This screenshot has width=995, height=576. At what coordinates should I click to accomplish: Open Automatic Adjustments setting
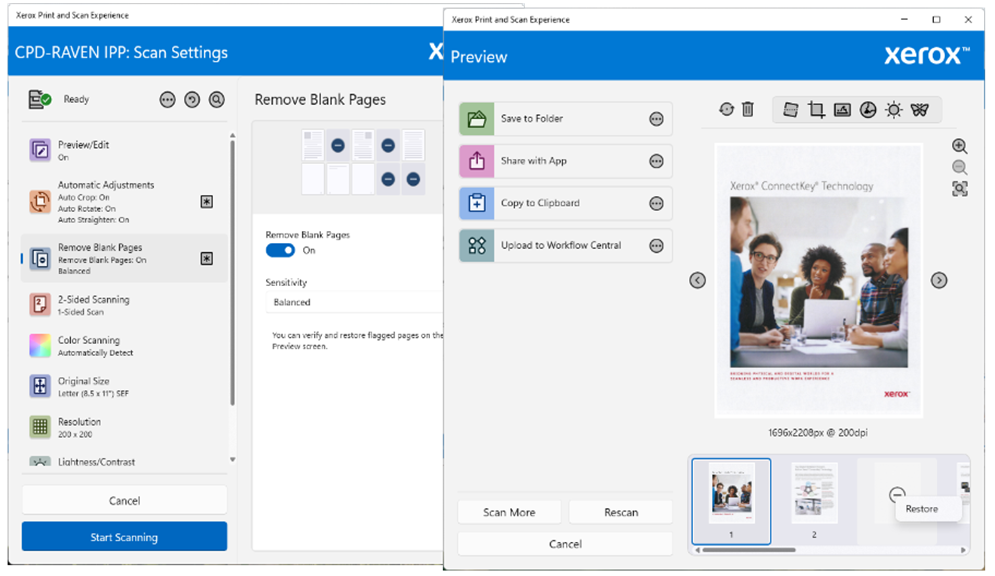tap(124, 202)
